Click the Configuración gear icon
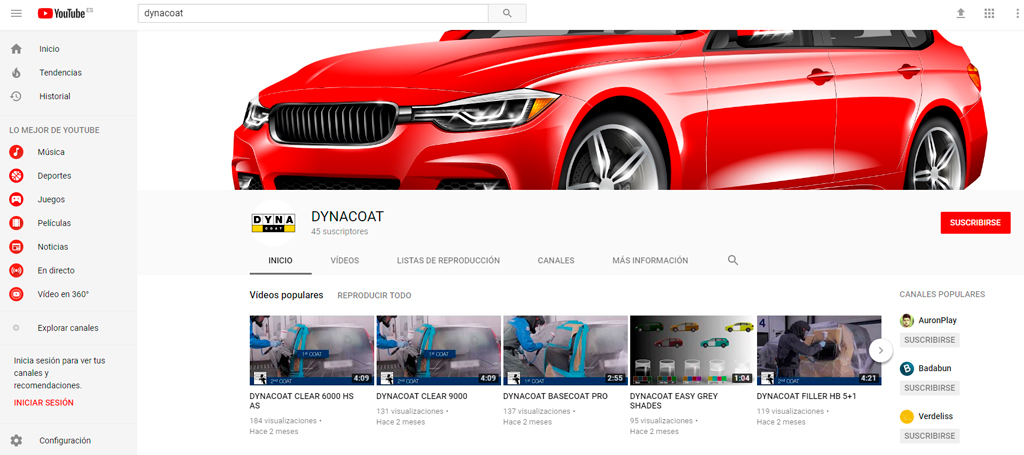 pyautogui.click(x=16, y=441)
